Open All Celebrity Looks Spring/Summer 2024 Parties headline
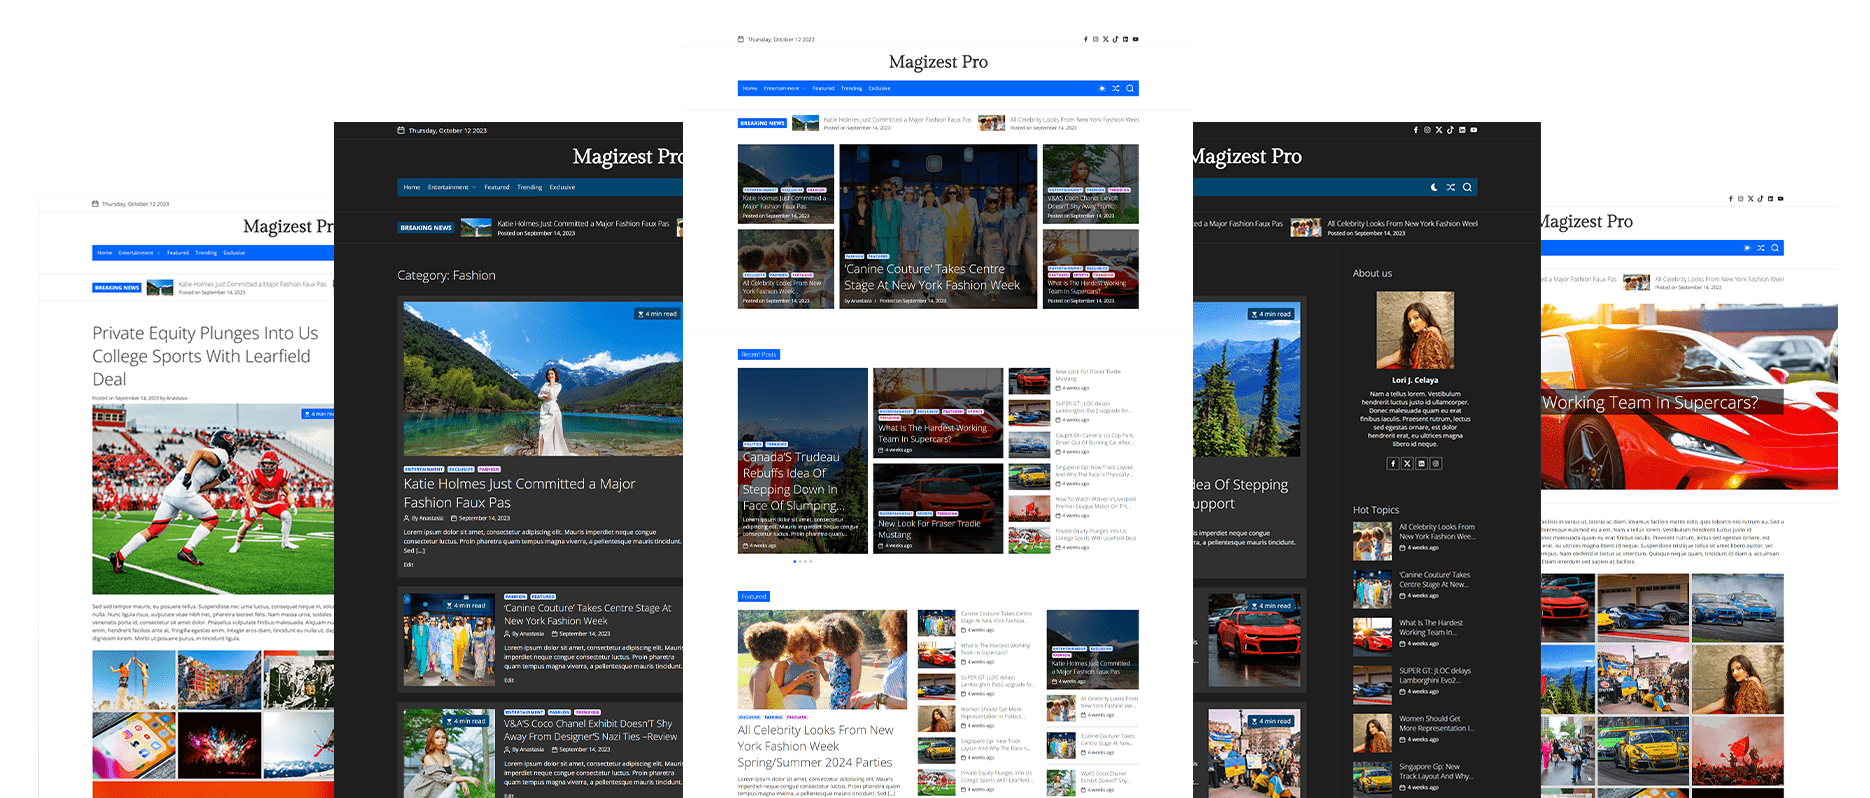Screen dimensions: 1870x798 tap(815, 746)
